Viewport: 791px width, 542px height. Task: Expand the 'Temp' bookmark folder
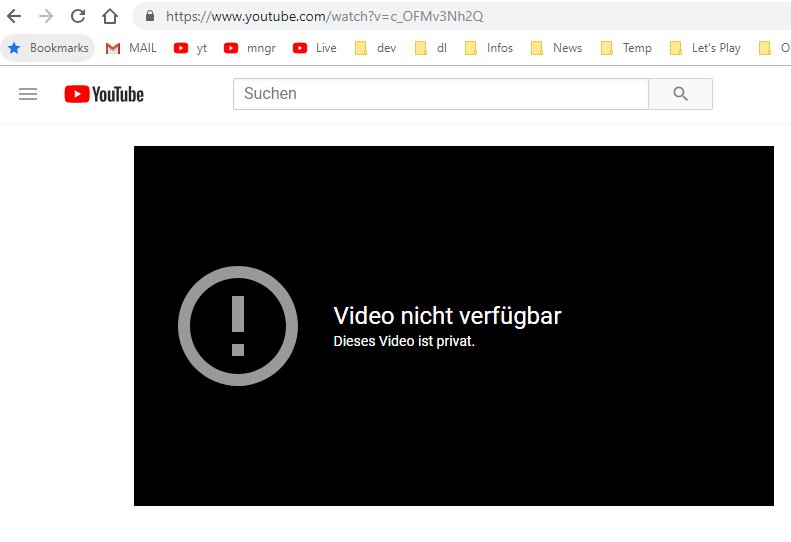626,48
